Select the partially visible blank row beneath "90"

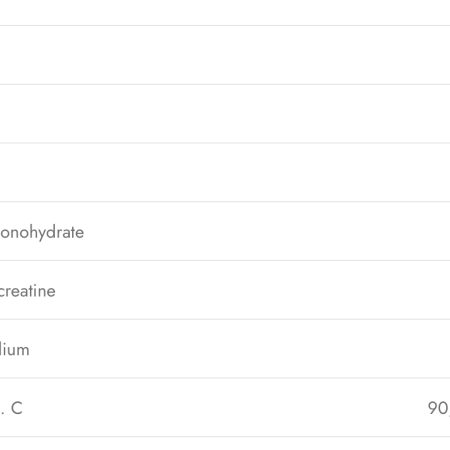225,444
